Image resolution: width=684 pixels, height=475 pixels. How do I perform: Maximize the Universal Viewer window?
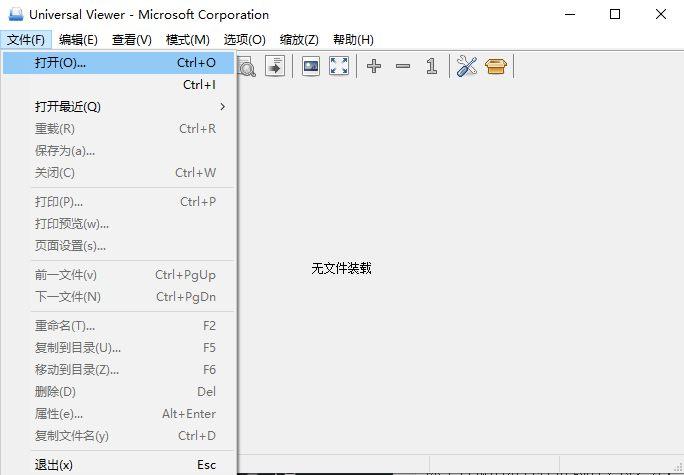pos(615,14)
